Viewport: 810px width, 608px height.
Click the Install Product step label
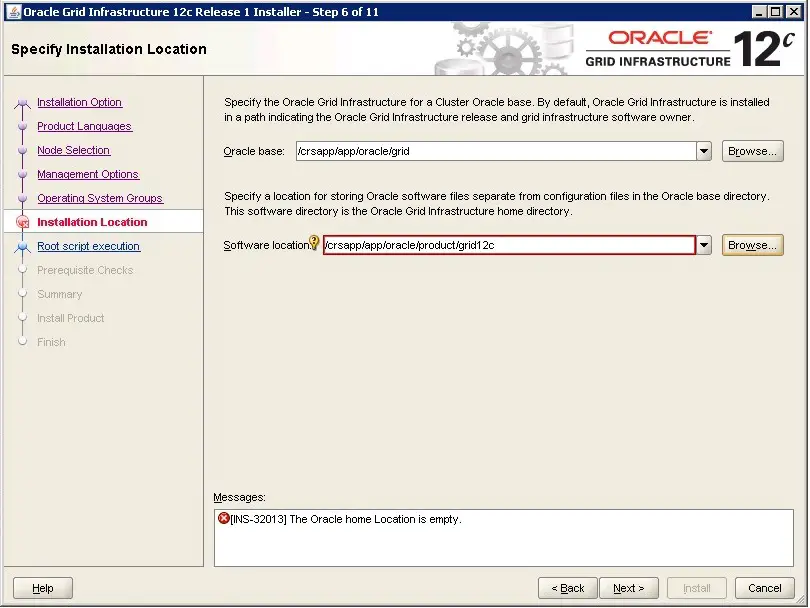[71, 318]
